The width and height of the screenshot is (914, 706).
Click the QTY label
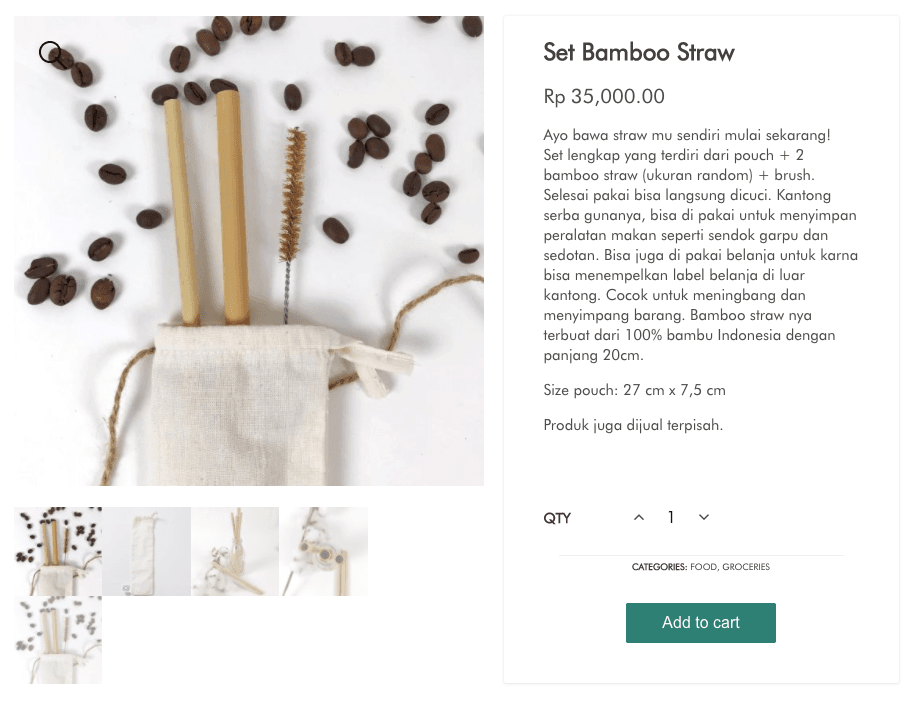click(557, 518)
